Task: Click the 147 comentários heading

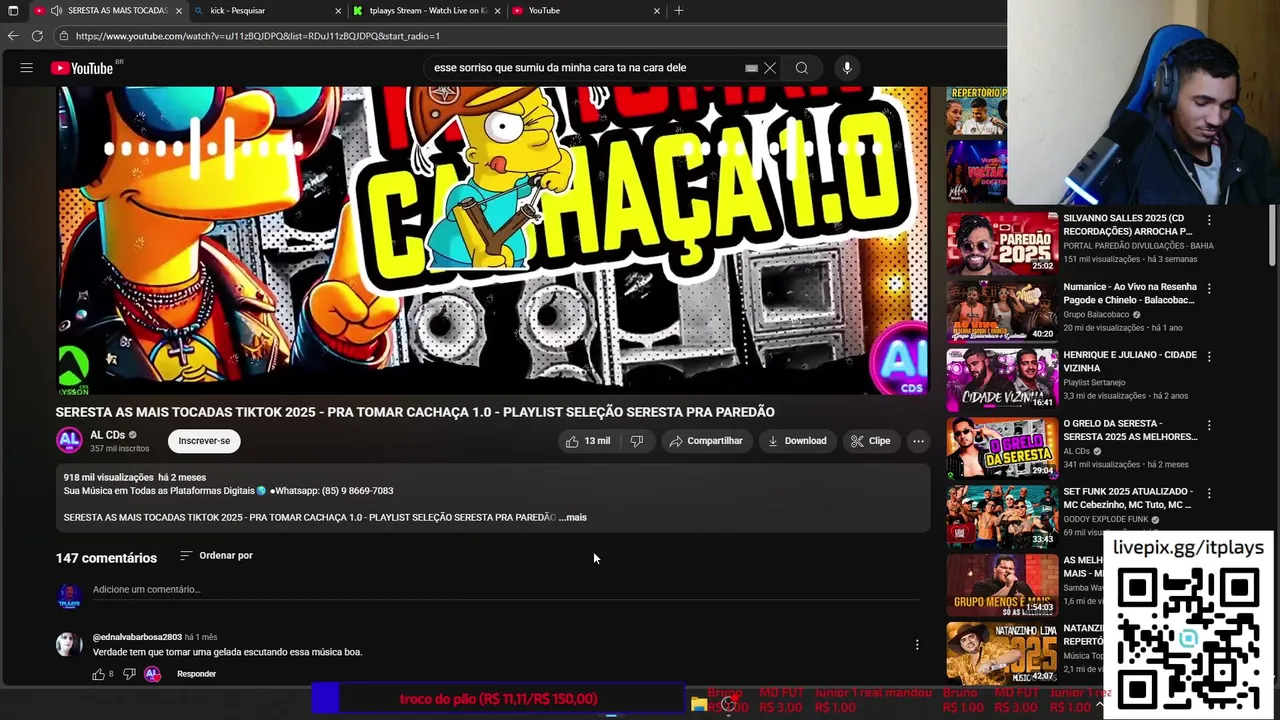Action: pyautogui.click(x=106, y=558)
